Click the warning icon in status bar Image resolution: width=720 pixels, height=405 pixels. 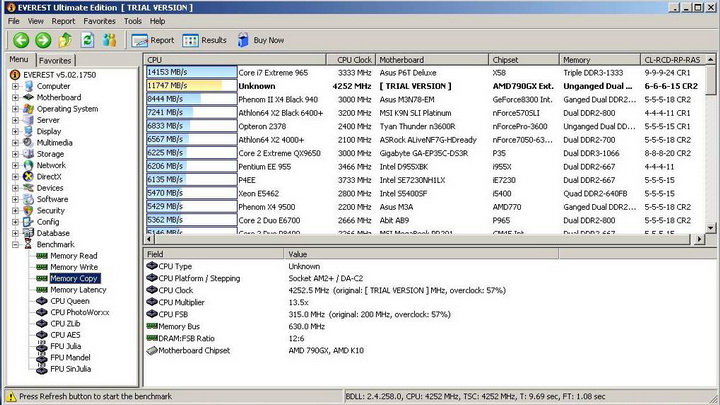(11, 396)
